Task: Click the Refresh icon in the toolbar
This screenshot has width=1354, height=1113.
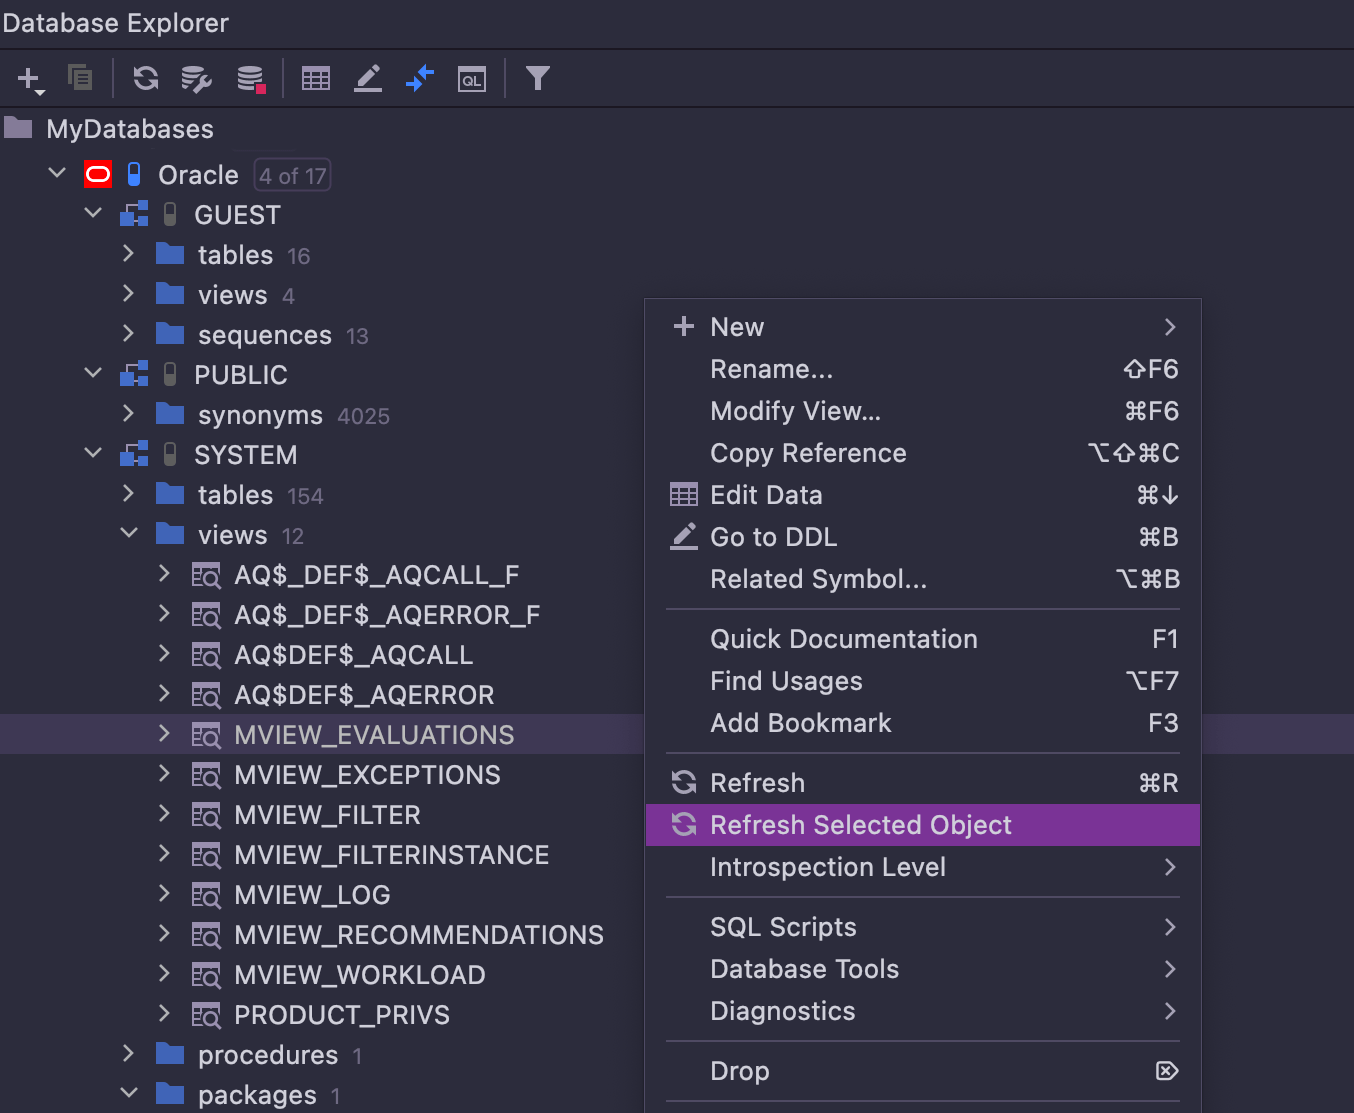Action: coord(146,78)
